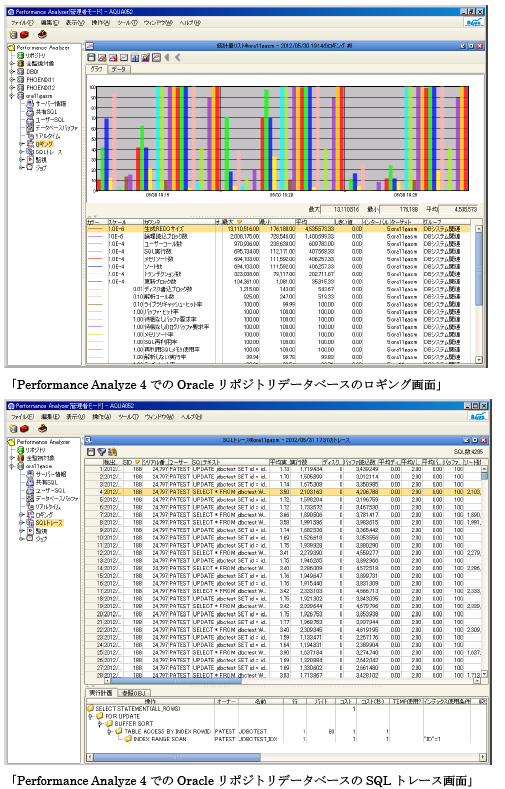
Task: Click the データベースバッファ icon in the SQL trace window tree
Action: pyautogui.click(x=30, y=499)
